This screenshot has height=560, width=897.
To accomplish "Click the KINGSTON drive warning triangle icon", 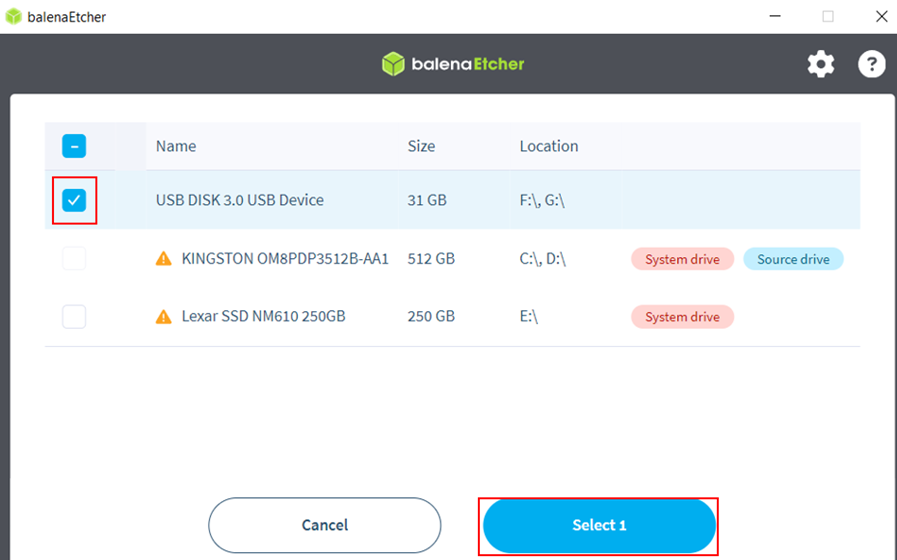I will pyautogui.click(x=164, y=259).
